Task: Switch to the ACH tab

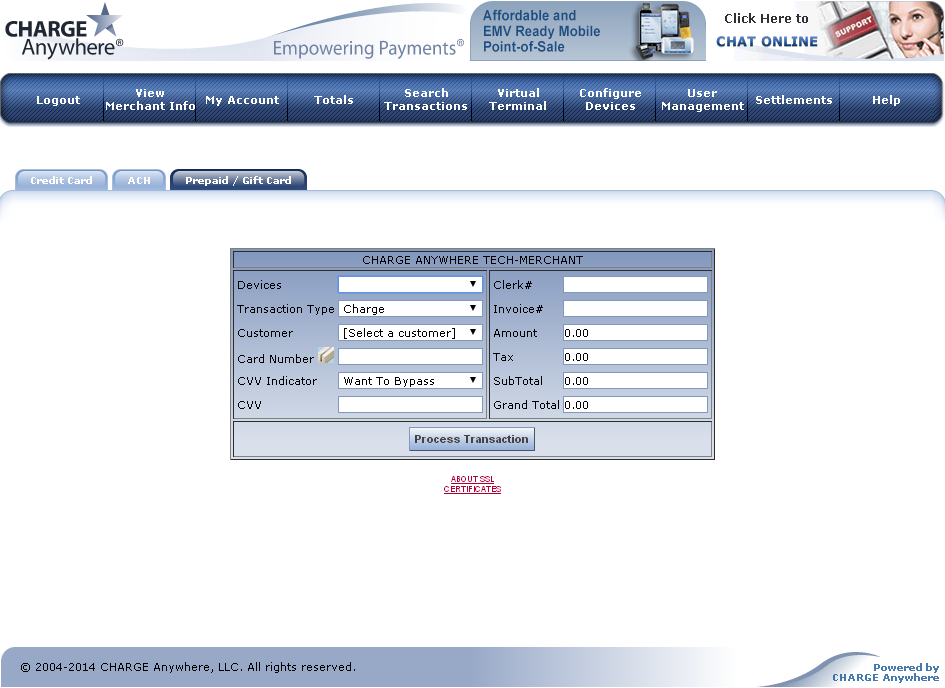Action: (138, 181)
